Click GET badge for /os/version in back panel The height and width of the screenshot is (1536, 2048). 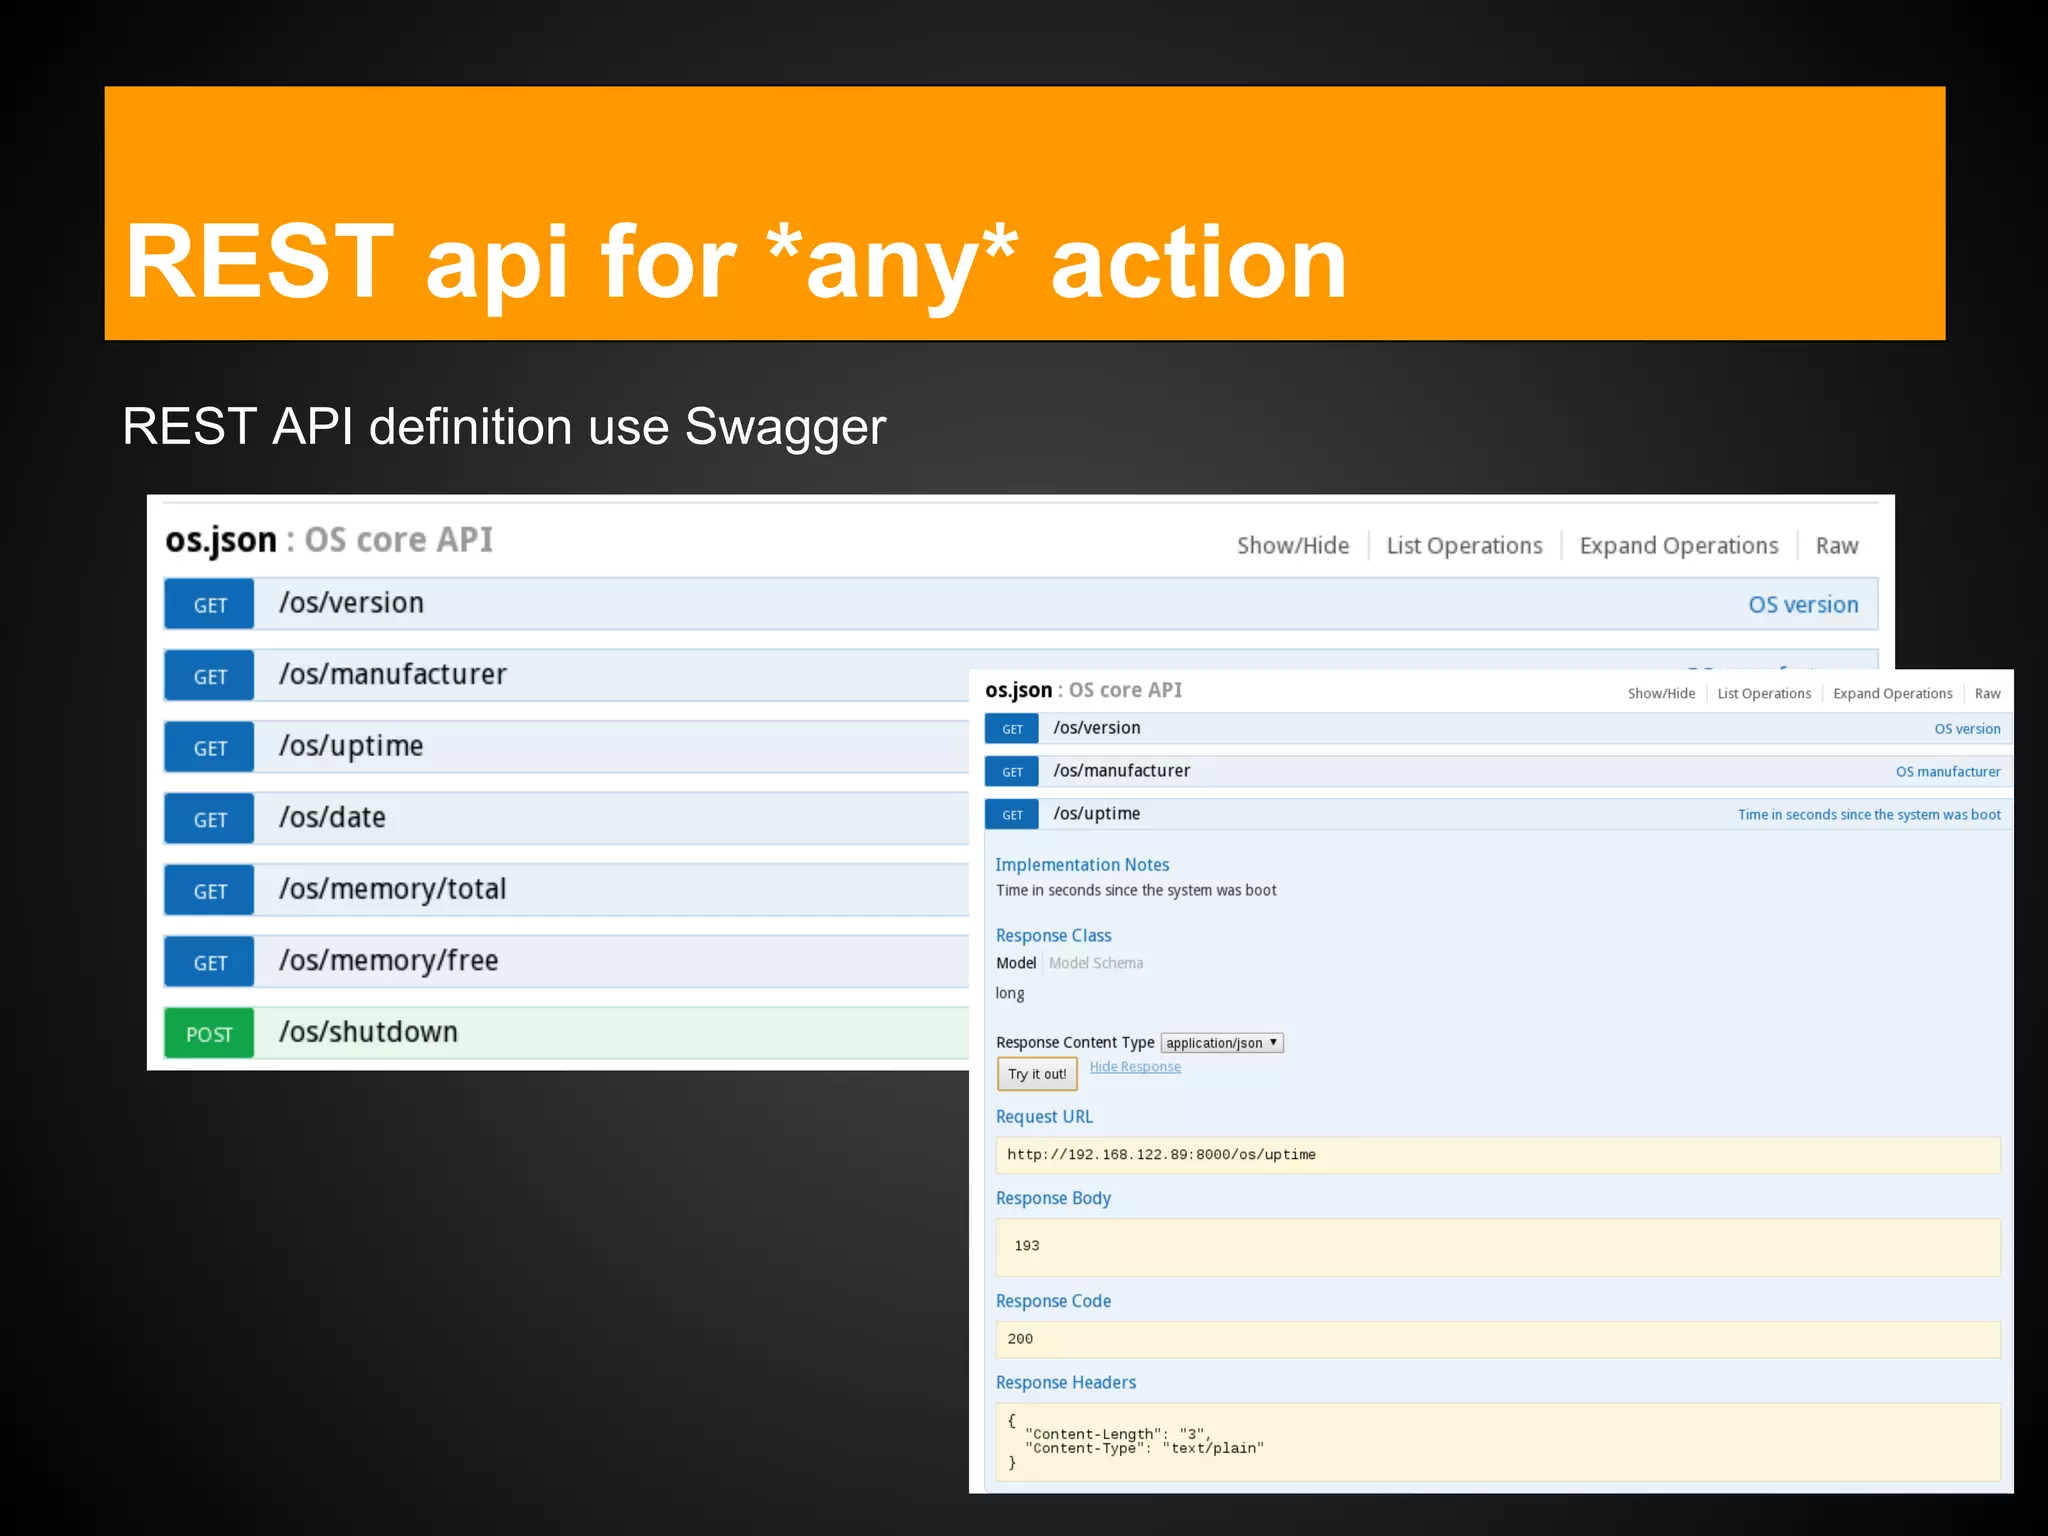(209, 604)
